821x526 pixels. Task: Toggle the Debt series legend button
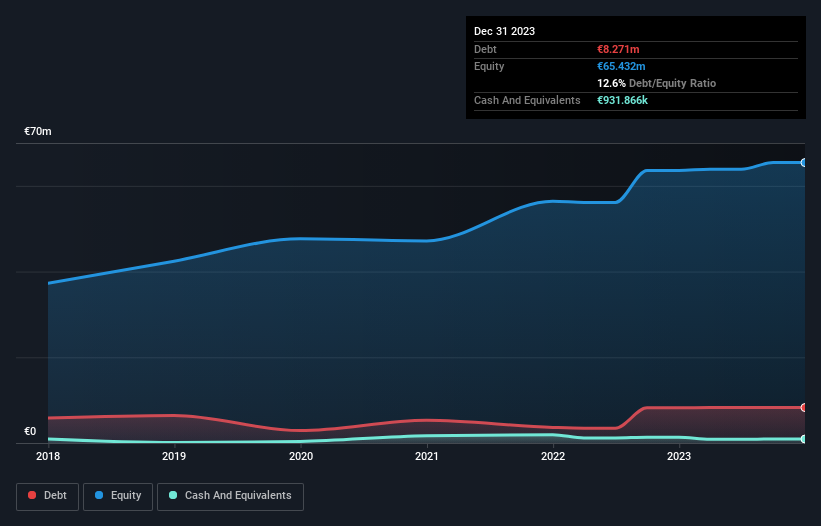pos(48,496)
